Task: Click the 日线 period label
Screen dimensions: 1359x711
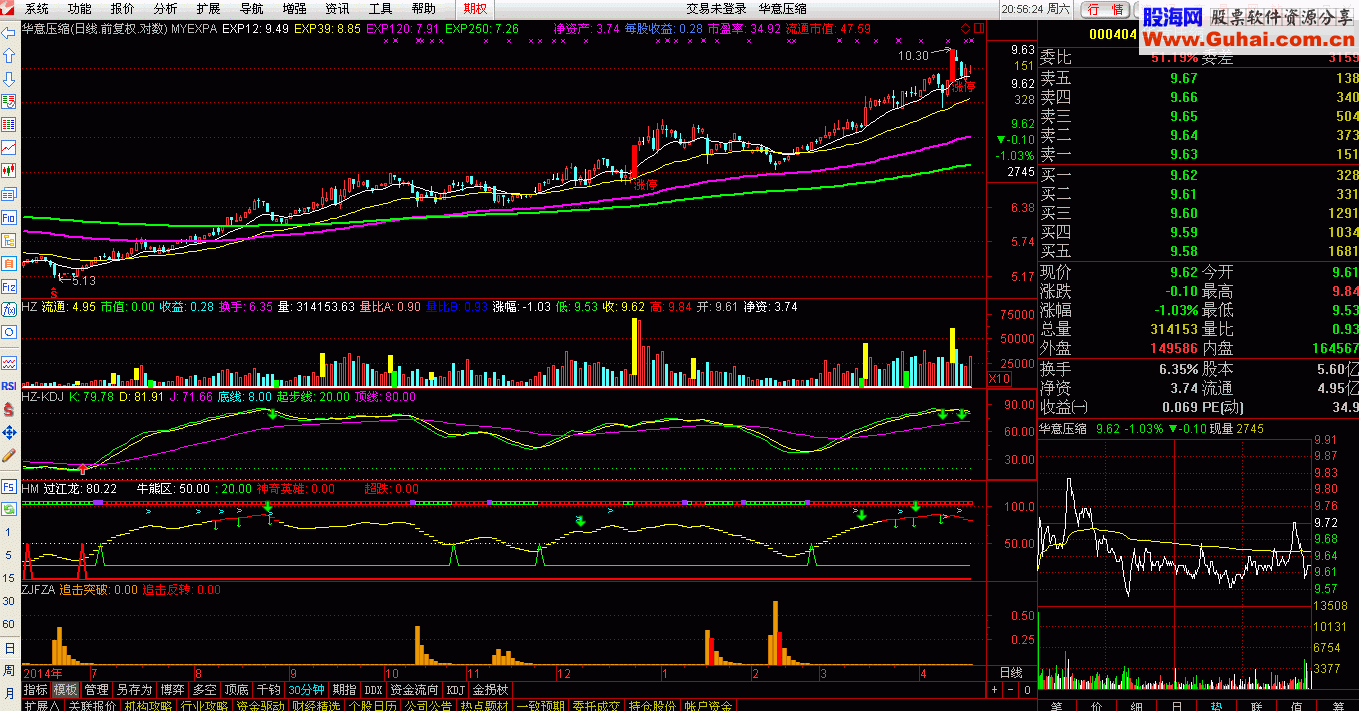Action: pyautogui.click(x=1011, y=672)
